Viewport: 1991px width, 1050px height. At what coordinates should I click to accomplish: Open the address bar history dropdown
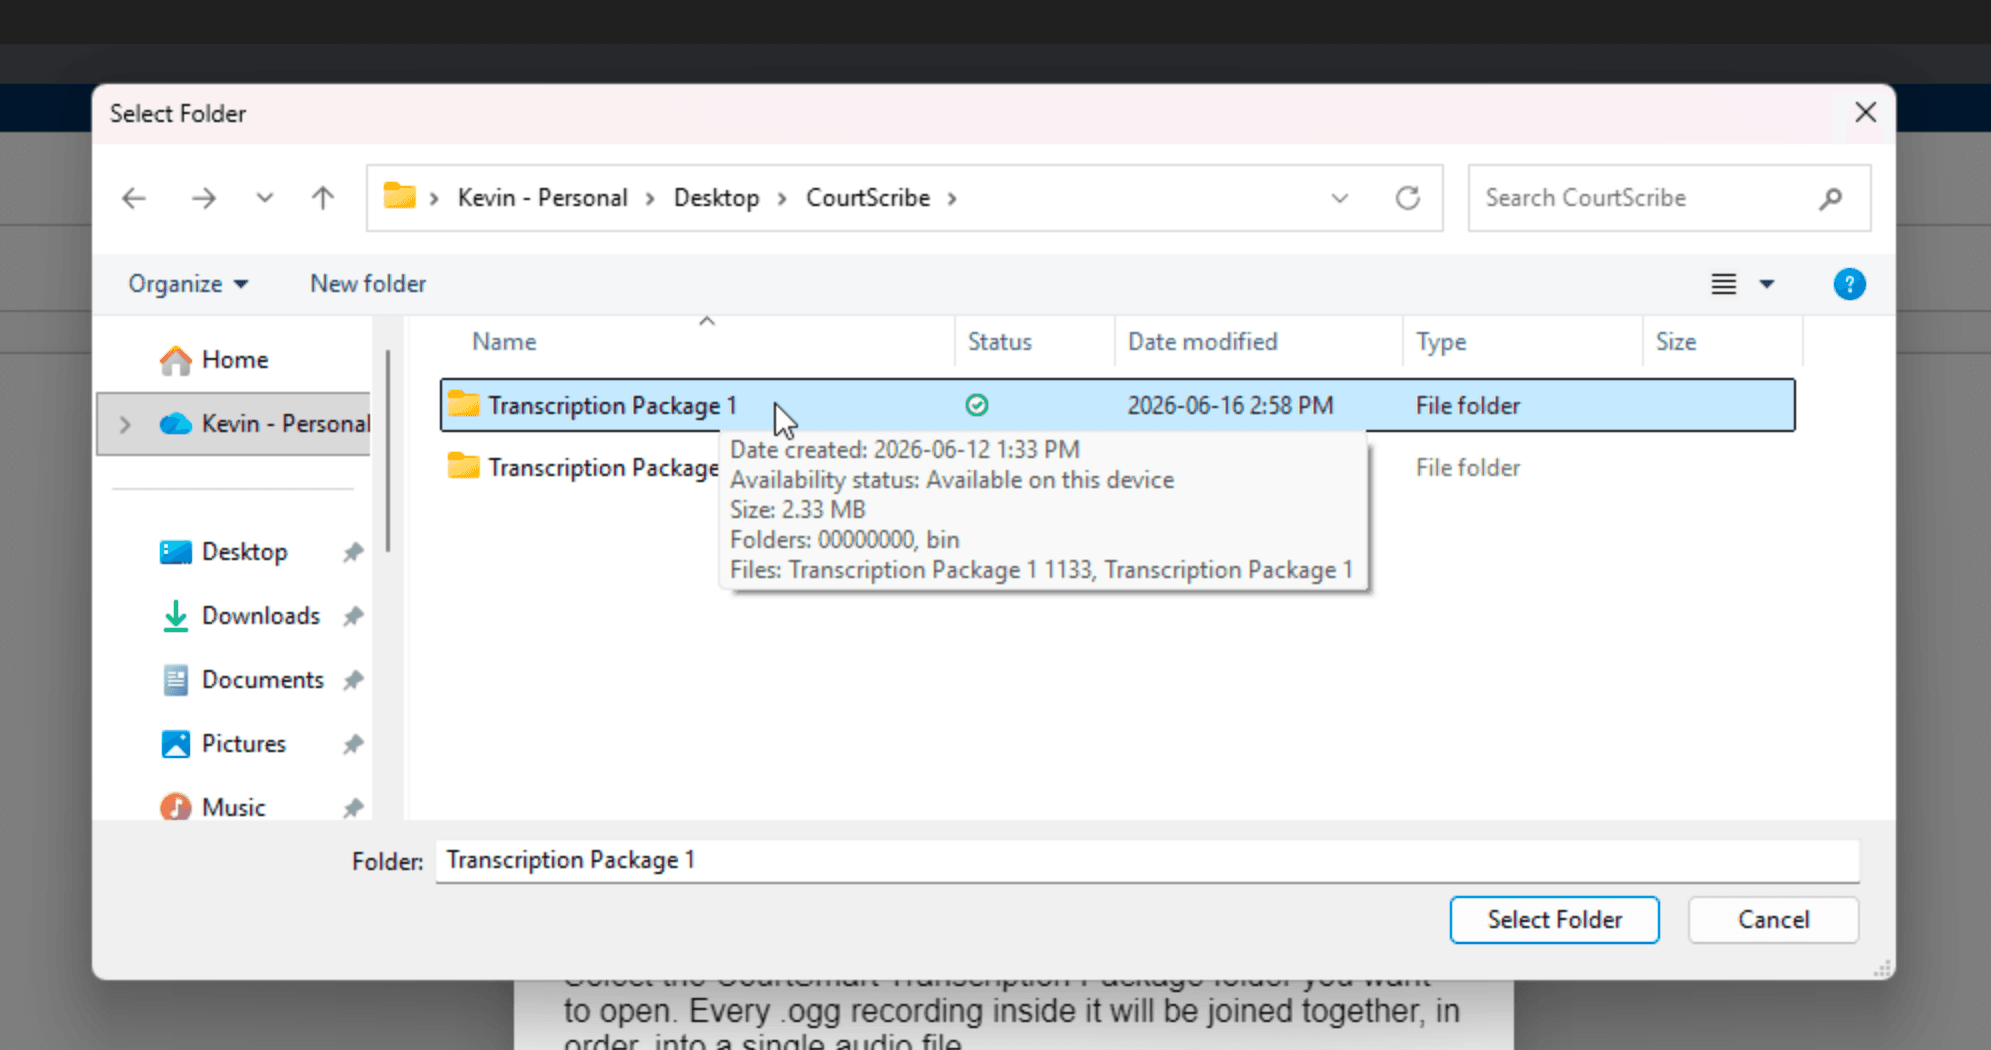(1340, 198)
